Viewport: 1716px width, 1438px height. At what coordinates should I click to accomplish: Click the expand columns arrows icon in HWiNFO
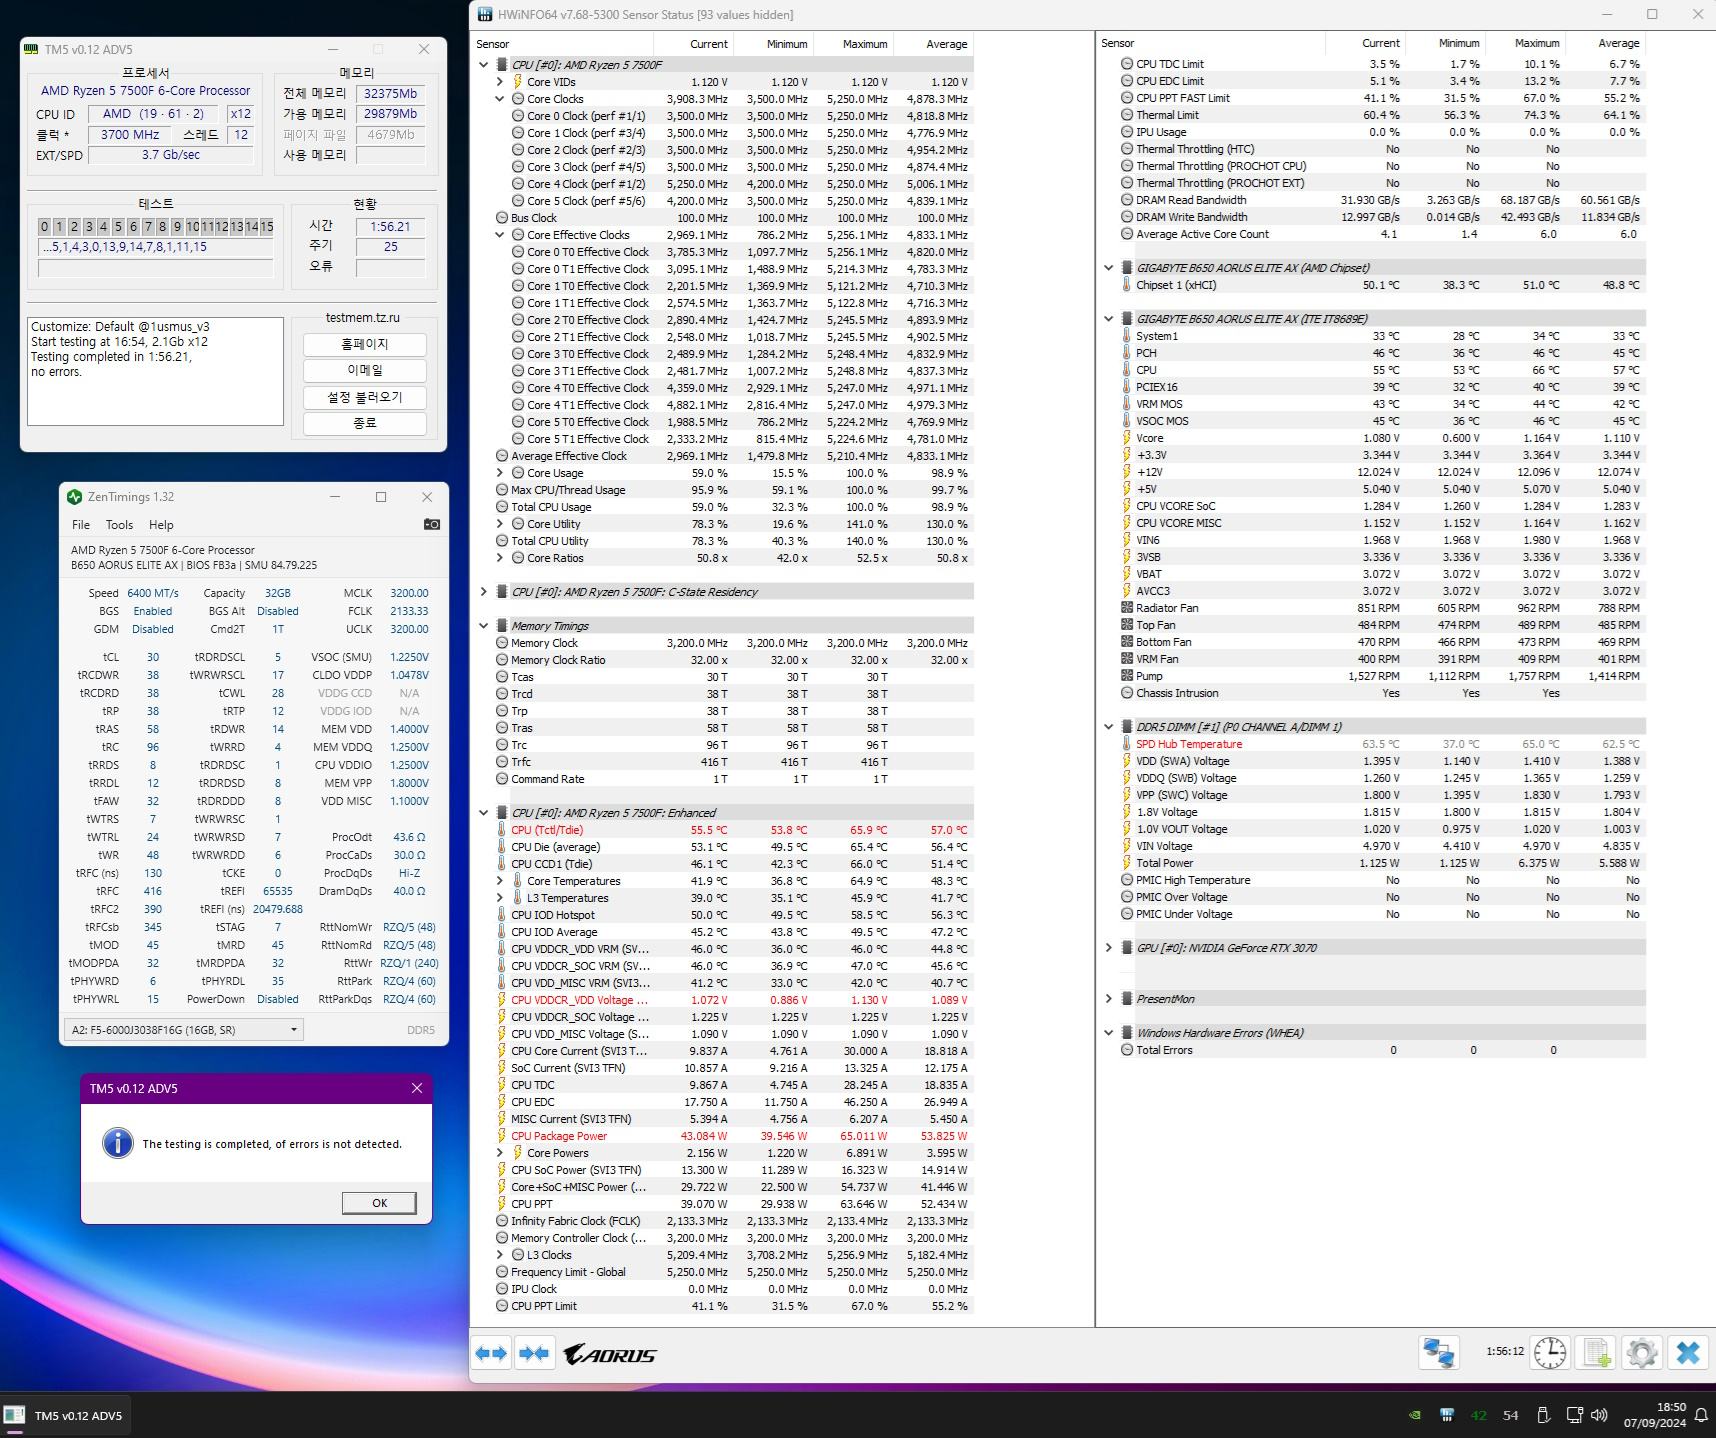pos(491,1353)
